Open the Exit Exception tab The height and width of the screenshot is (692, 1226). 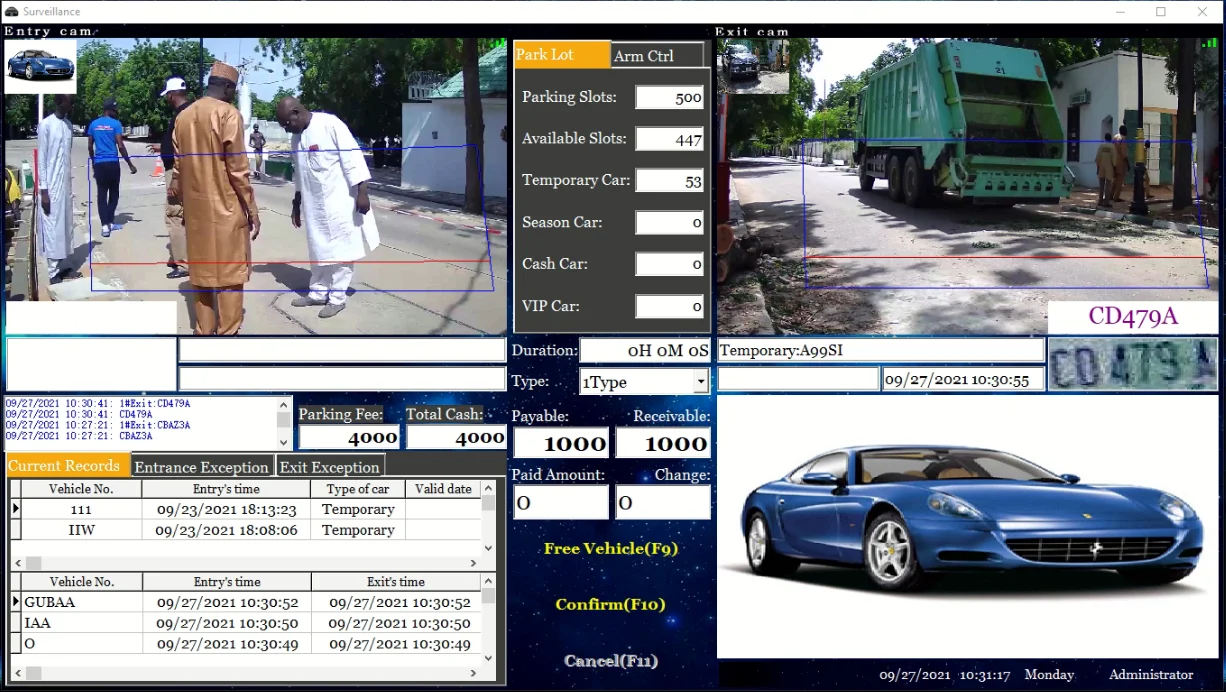(330, 467)
